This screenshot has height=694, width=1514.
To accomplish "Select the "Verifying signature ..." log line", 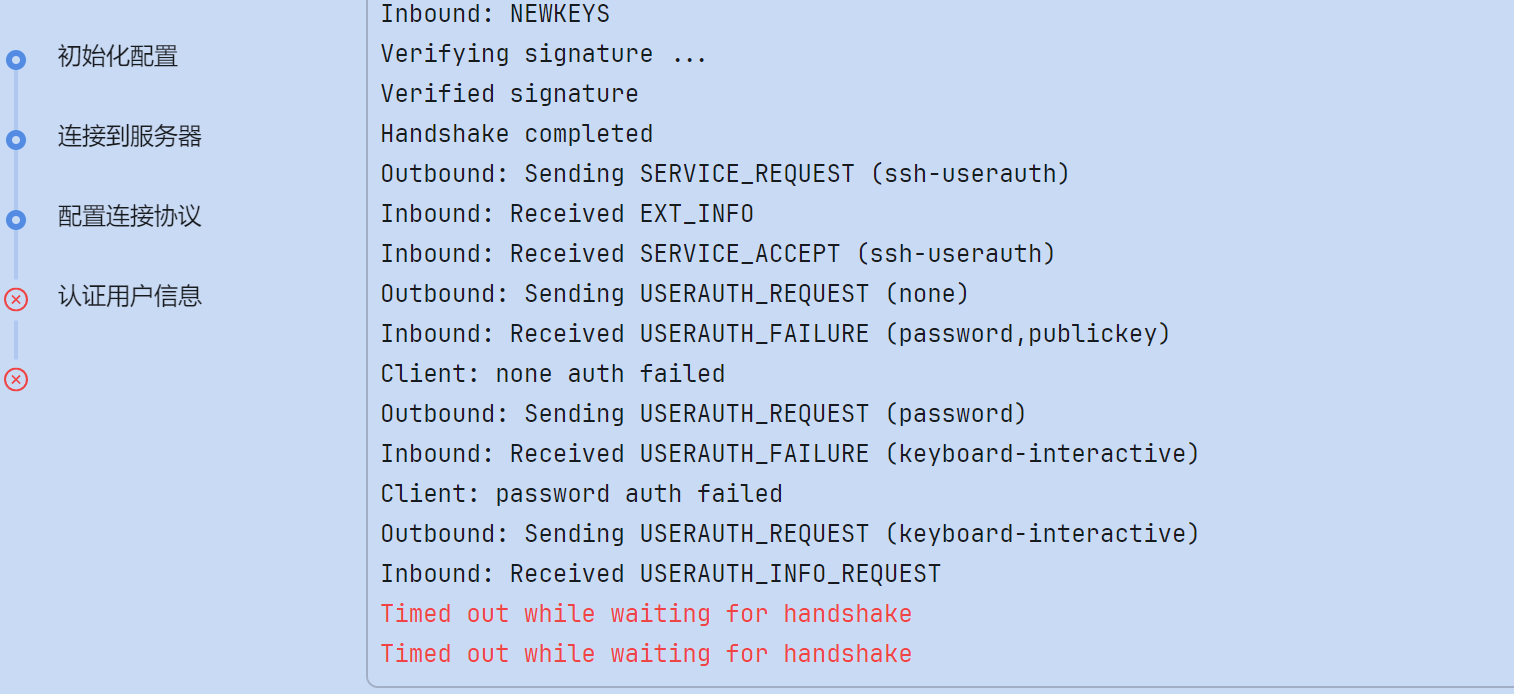I will pos(544,54).
